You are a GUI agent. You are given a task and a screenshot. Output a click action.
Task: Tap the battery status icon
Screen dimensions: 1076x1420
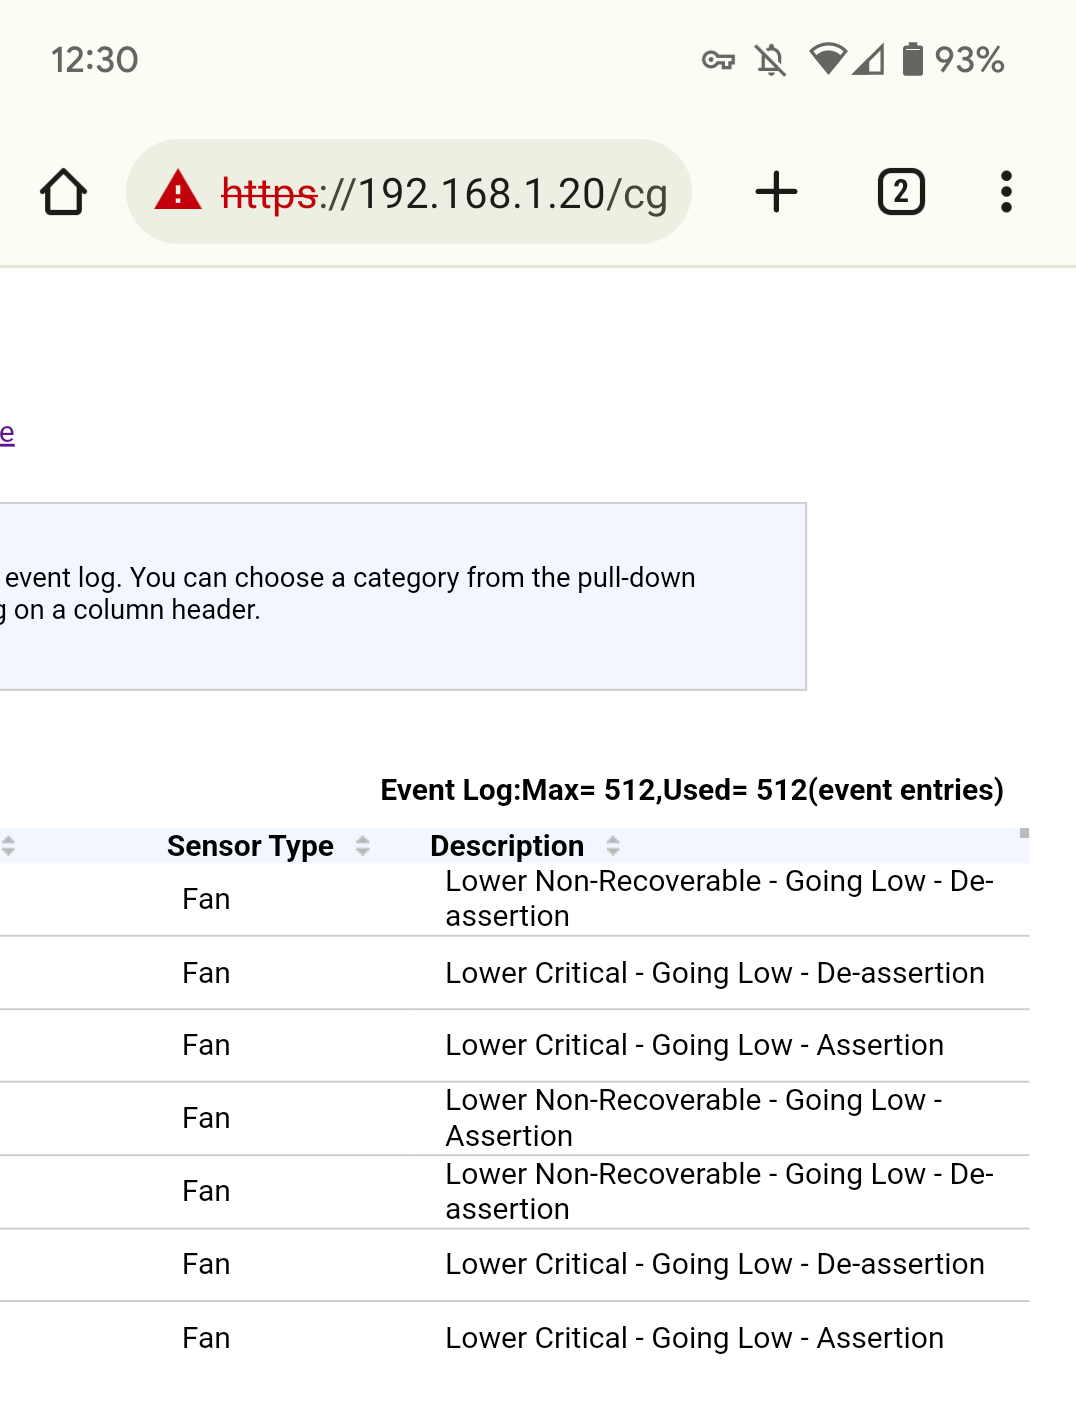click(912, 60)
